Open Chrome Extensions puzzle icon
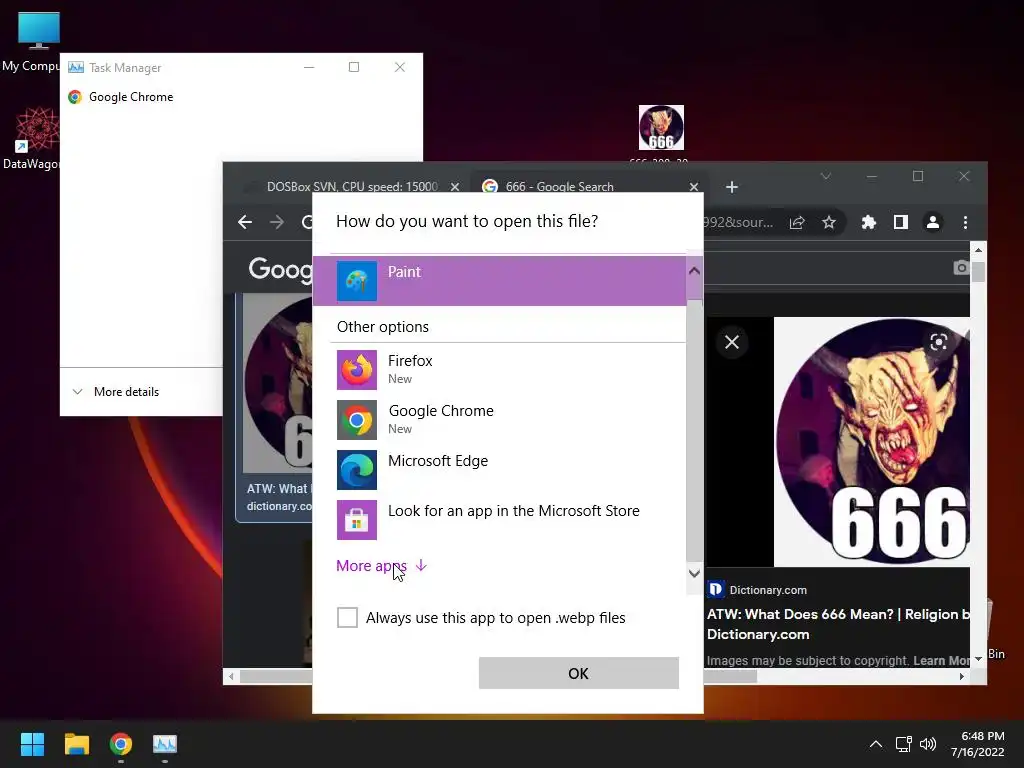Screen dimensions: 1024x768 pyautogui.click(x=869, y=223)
